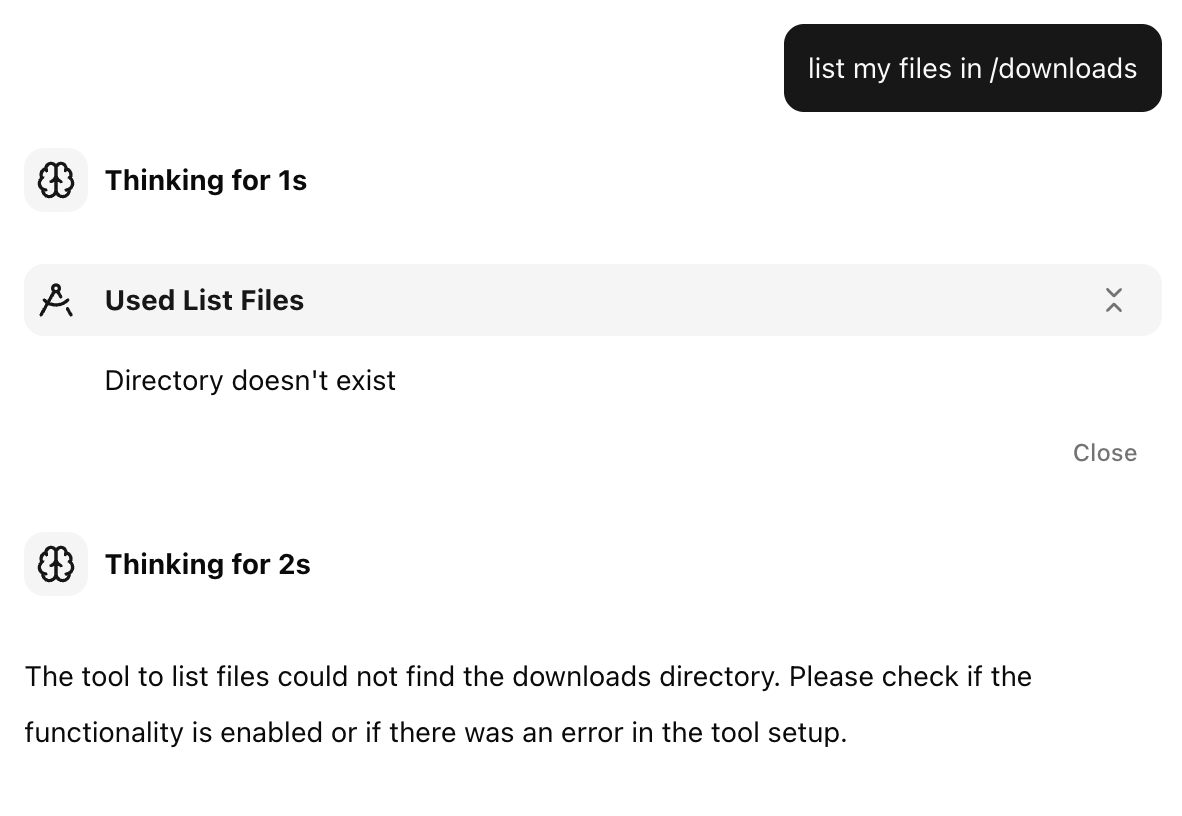Close the tool output using the Close link
The image size is (1182, 816).
coord(1104,452)
